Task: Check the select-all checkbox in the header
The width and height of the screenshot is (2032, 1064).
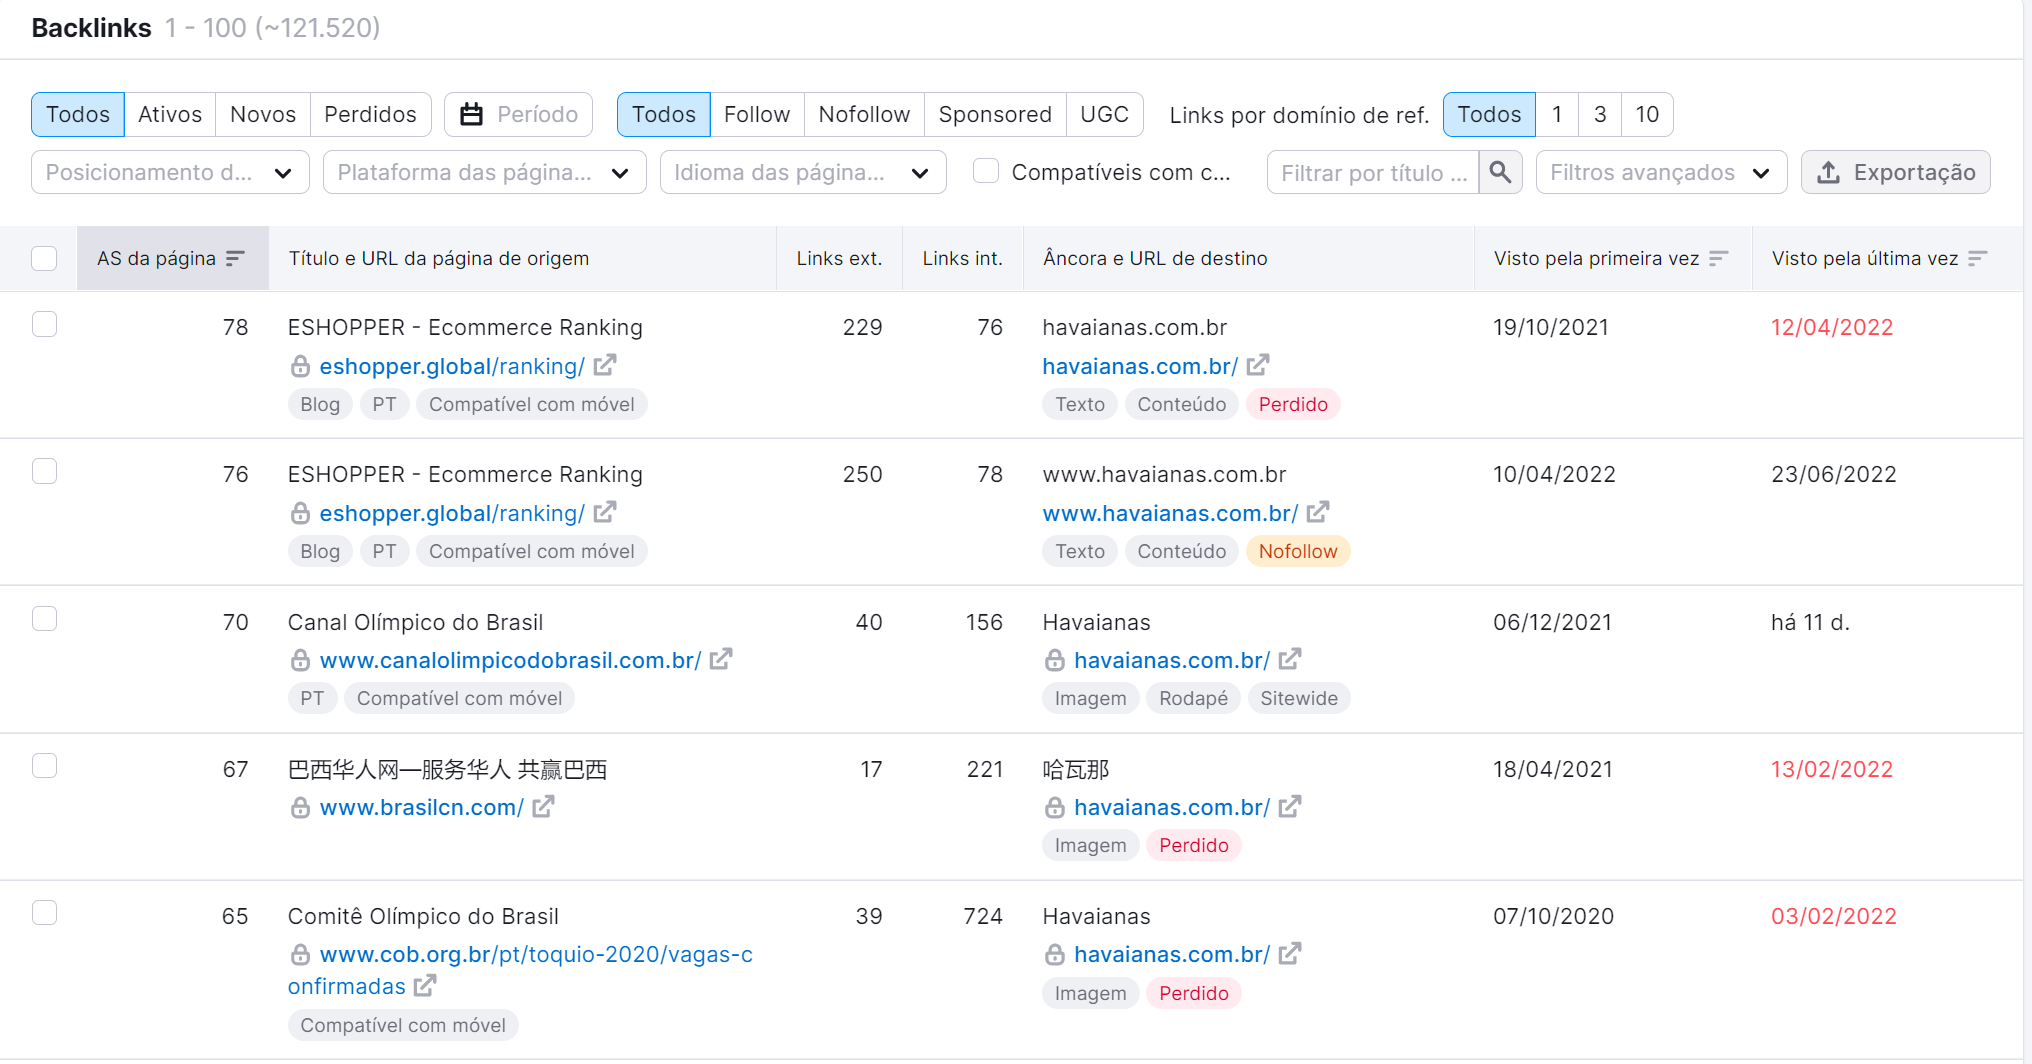Action: point(44,258)
